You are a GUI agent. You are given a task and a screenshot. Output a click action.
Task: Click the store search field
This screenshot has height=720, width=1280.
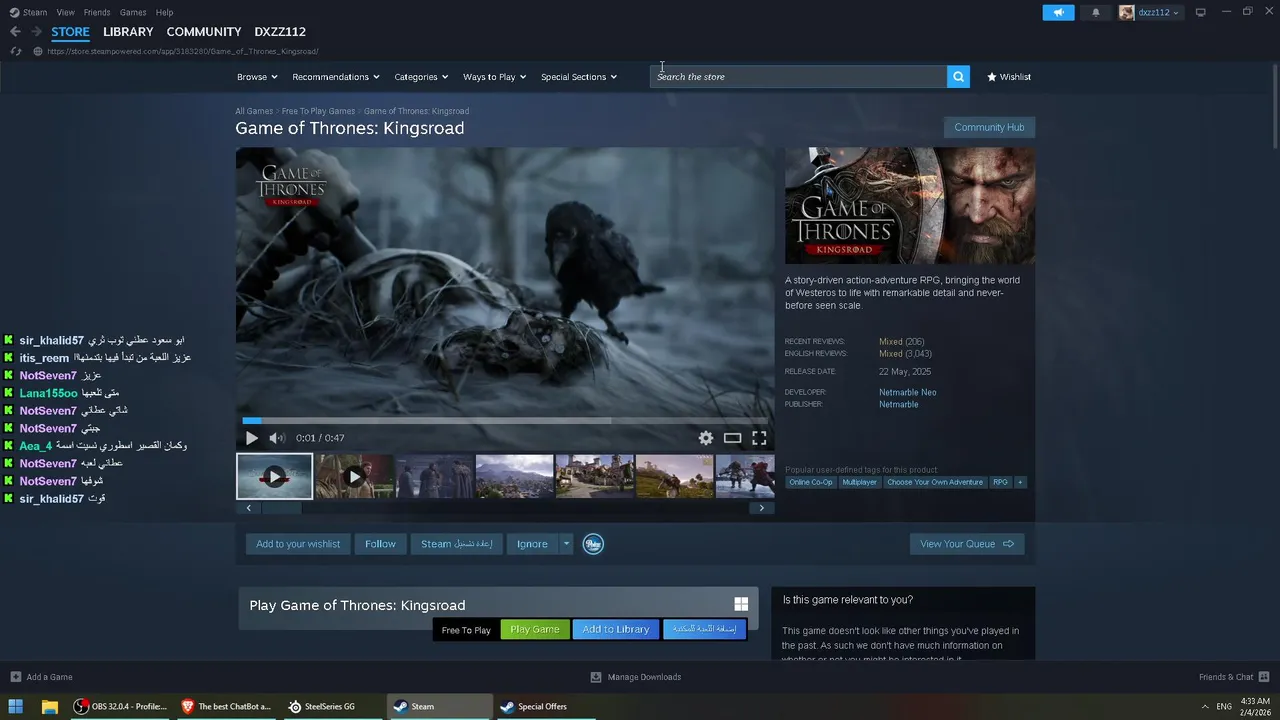point(798,77)
